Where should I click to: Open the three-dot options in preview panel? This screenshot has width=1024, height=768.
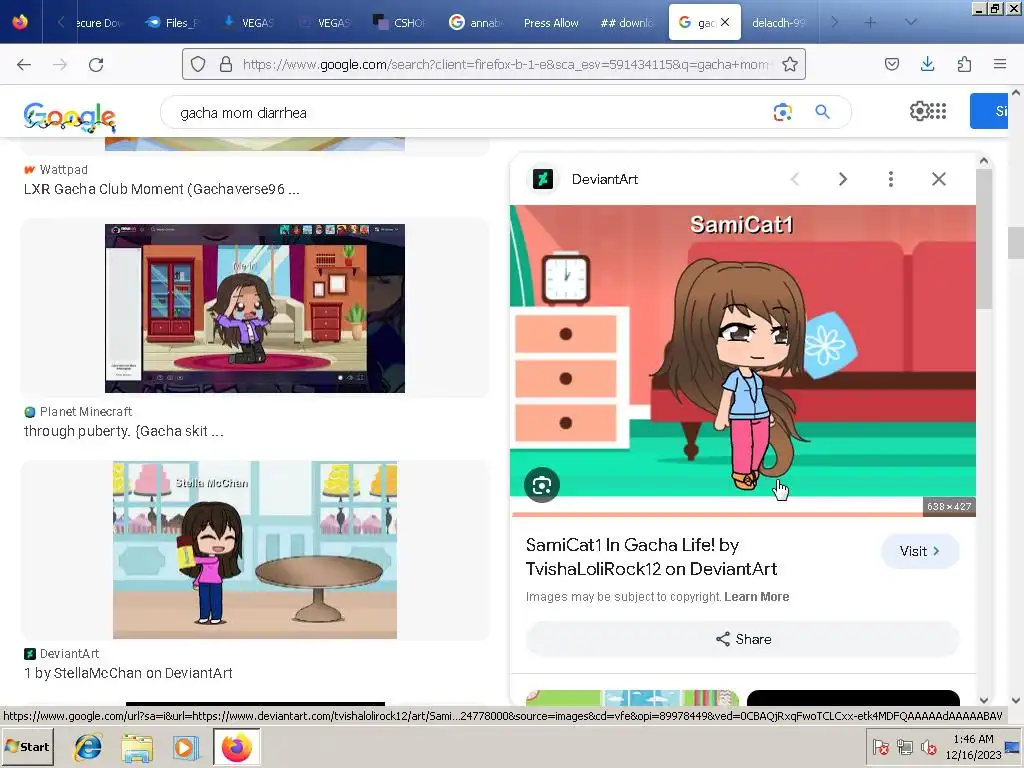pos(891,179)
